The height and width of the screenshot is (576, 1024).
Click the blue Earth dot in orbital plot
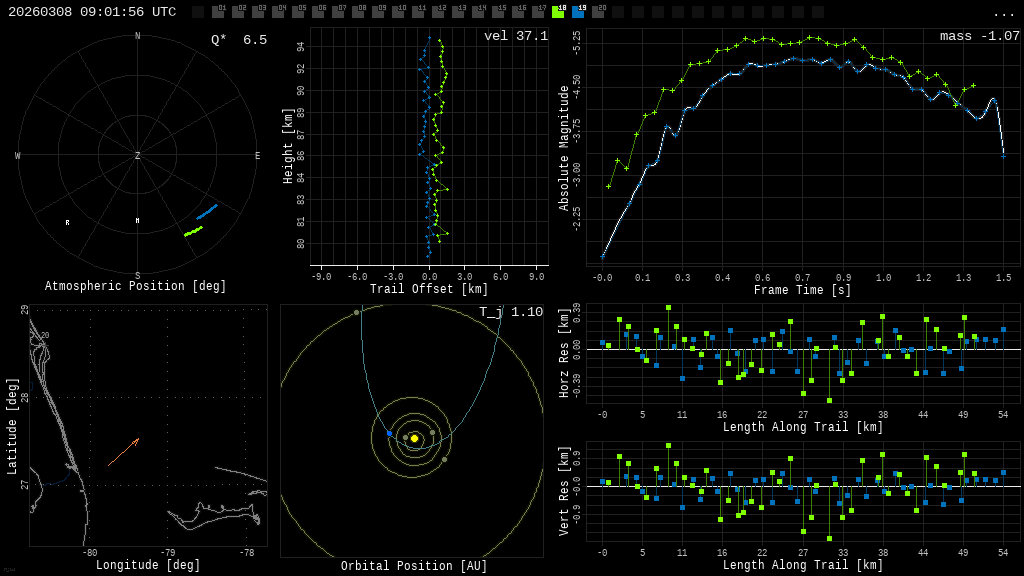click(x=389, y=433)
